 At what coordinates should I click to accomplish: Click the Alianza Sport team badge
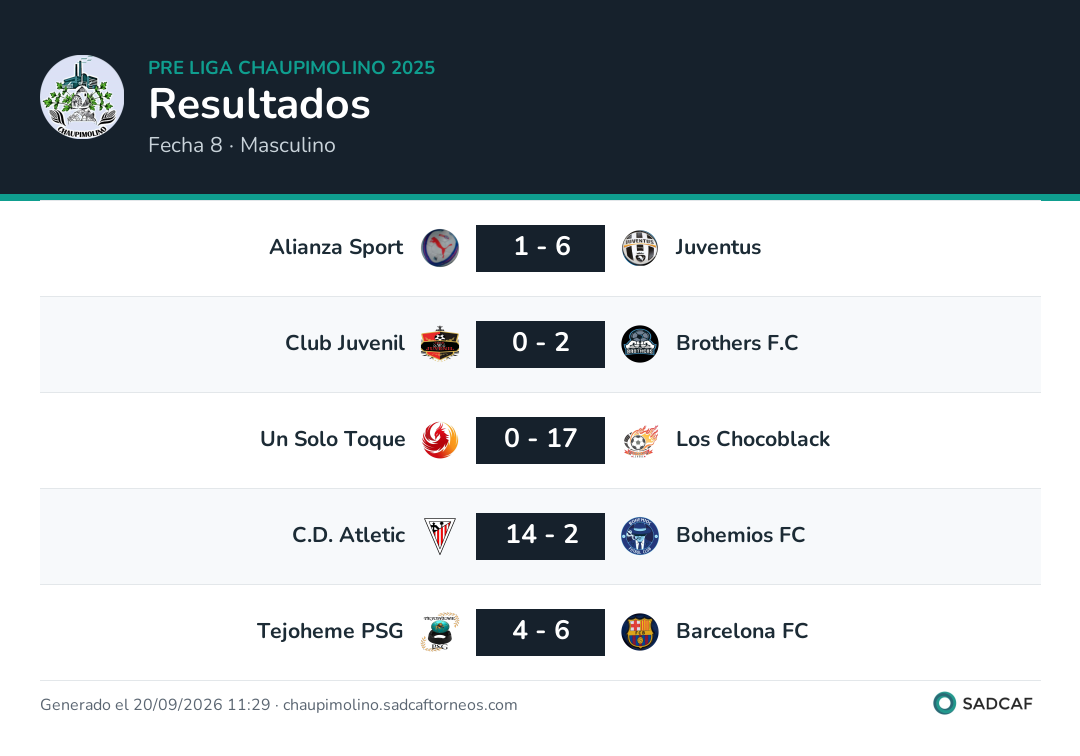(x=440, y=248)
